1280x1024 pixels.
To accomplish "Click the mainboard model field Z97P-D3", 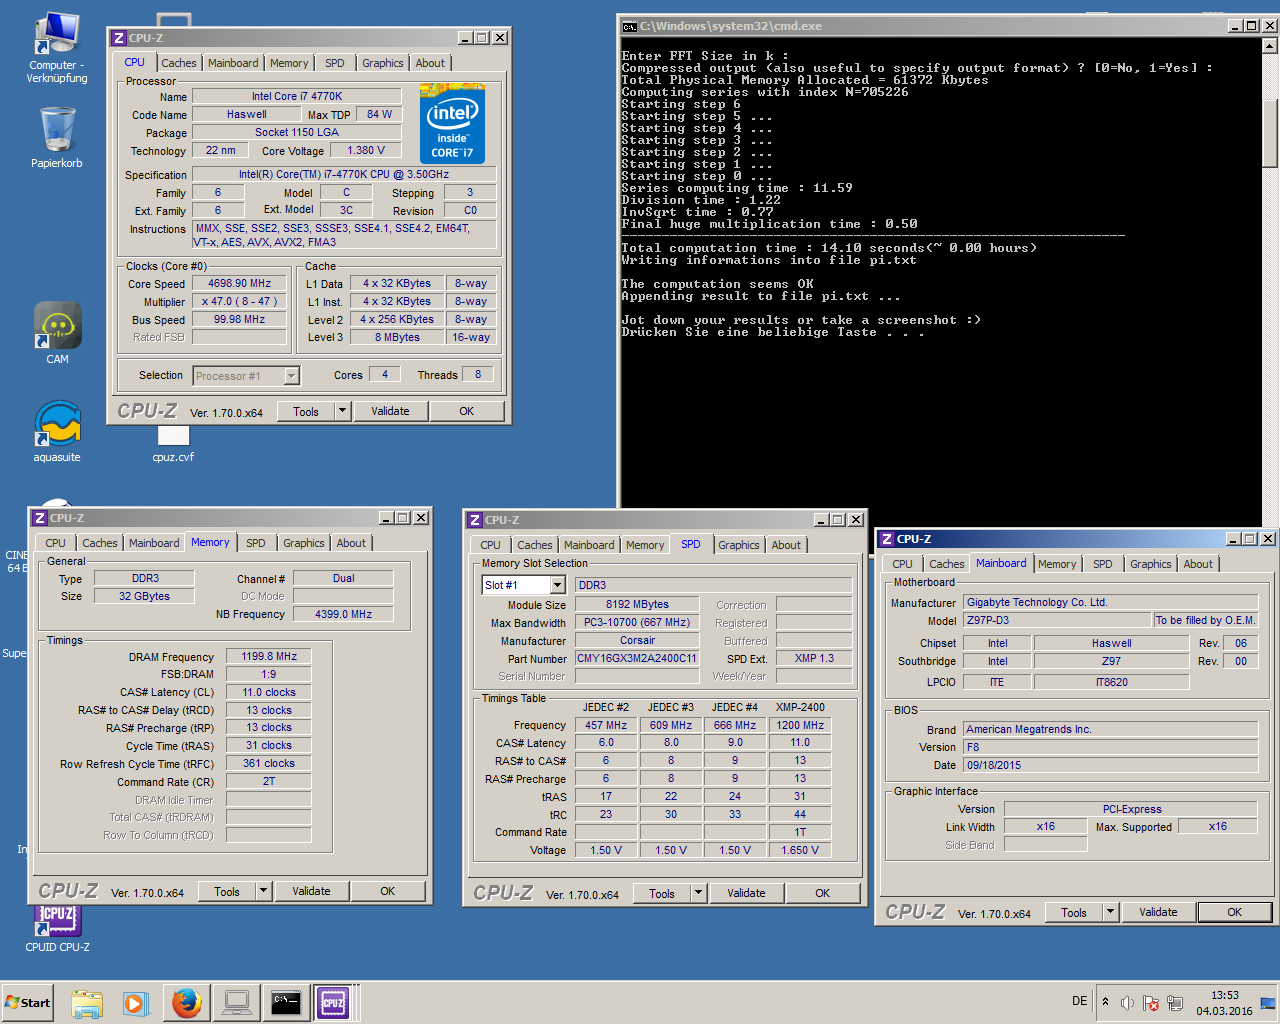I will pyautogui.click(x=1056, y=620).
